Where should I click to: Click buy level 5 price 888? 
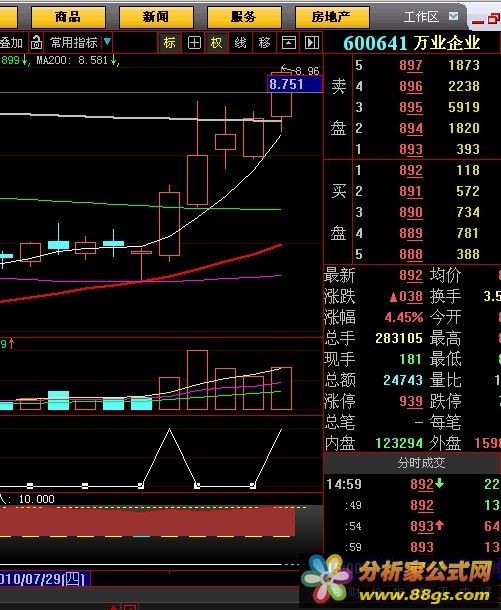click(411, 254)
